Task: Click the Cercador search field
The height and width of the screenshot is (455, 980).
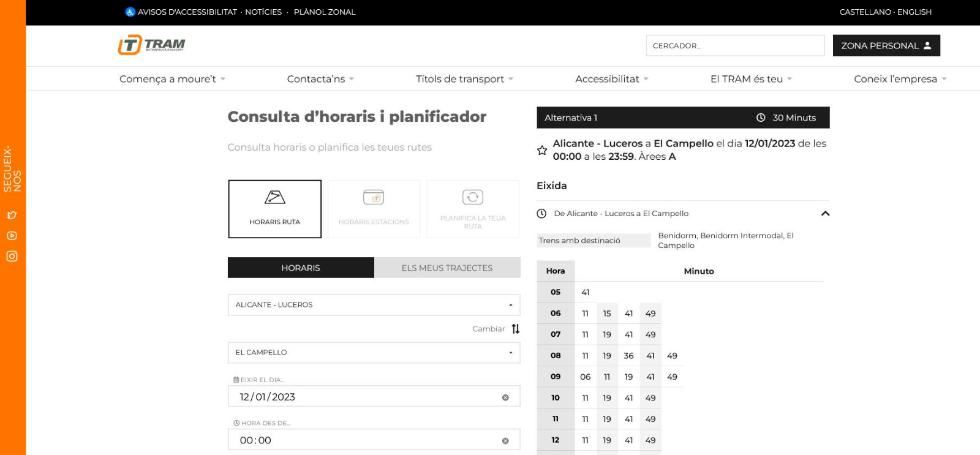Action: [x=734, y=45]
